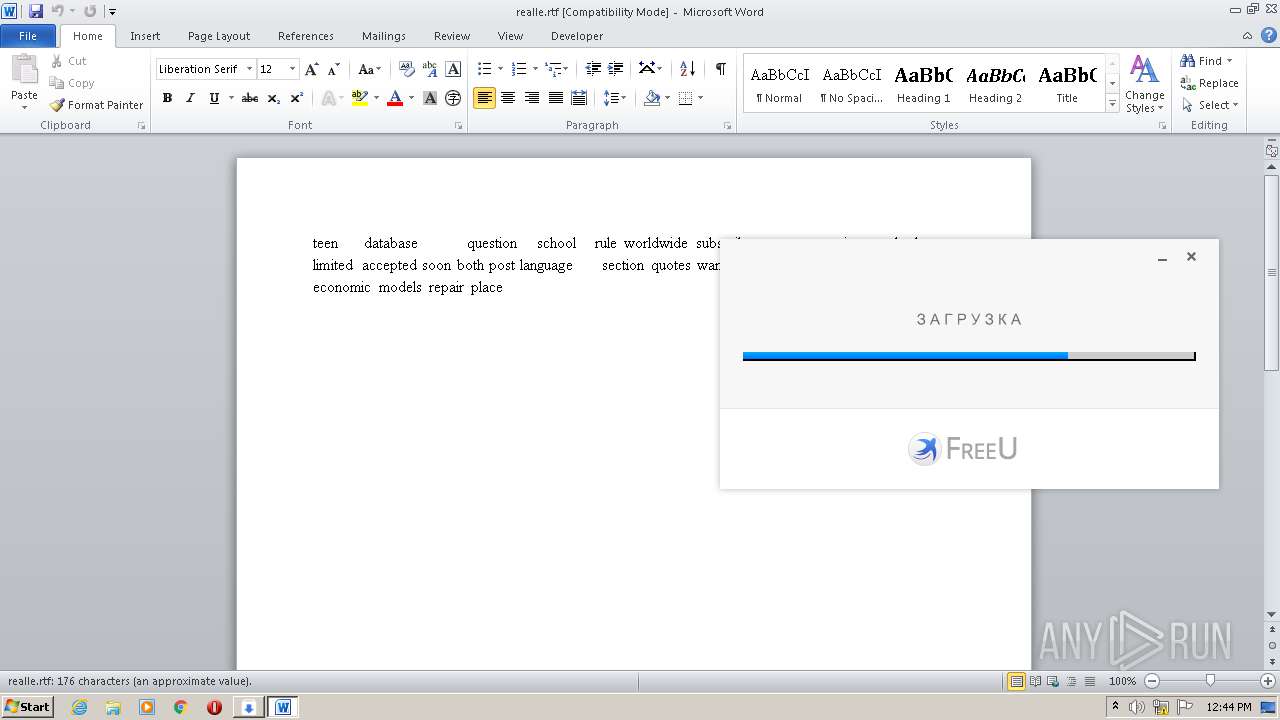Click Word Help question mark icon
Viewport: 1280px width, 720px height.
(x=1269, y=35)
